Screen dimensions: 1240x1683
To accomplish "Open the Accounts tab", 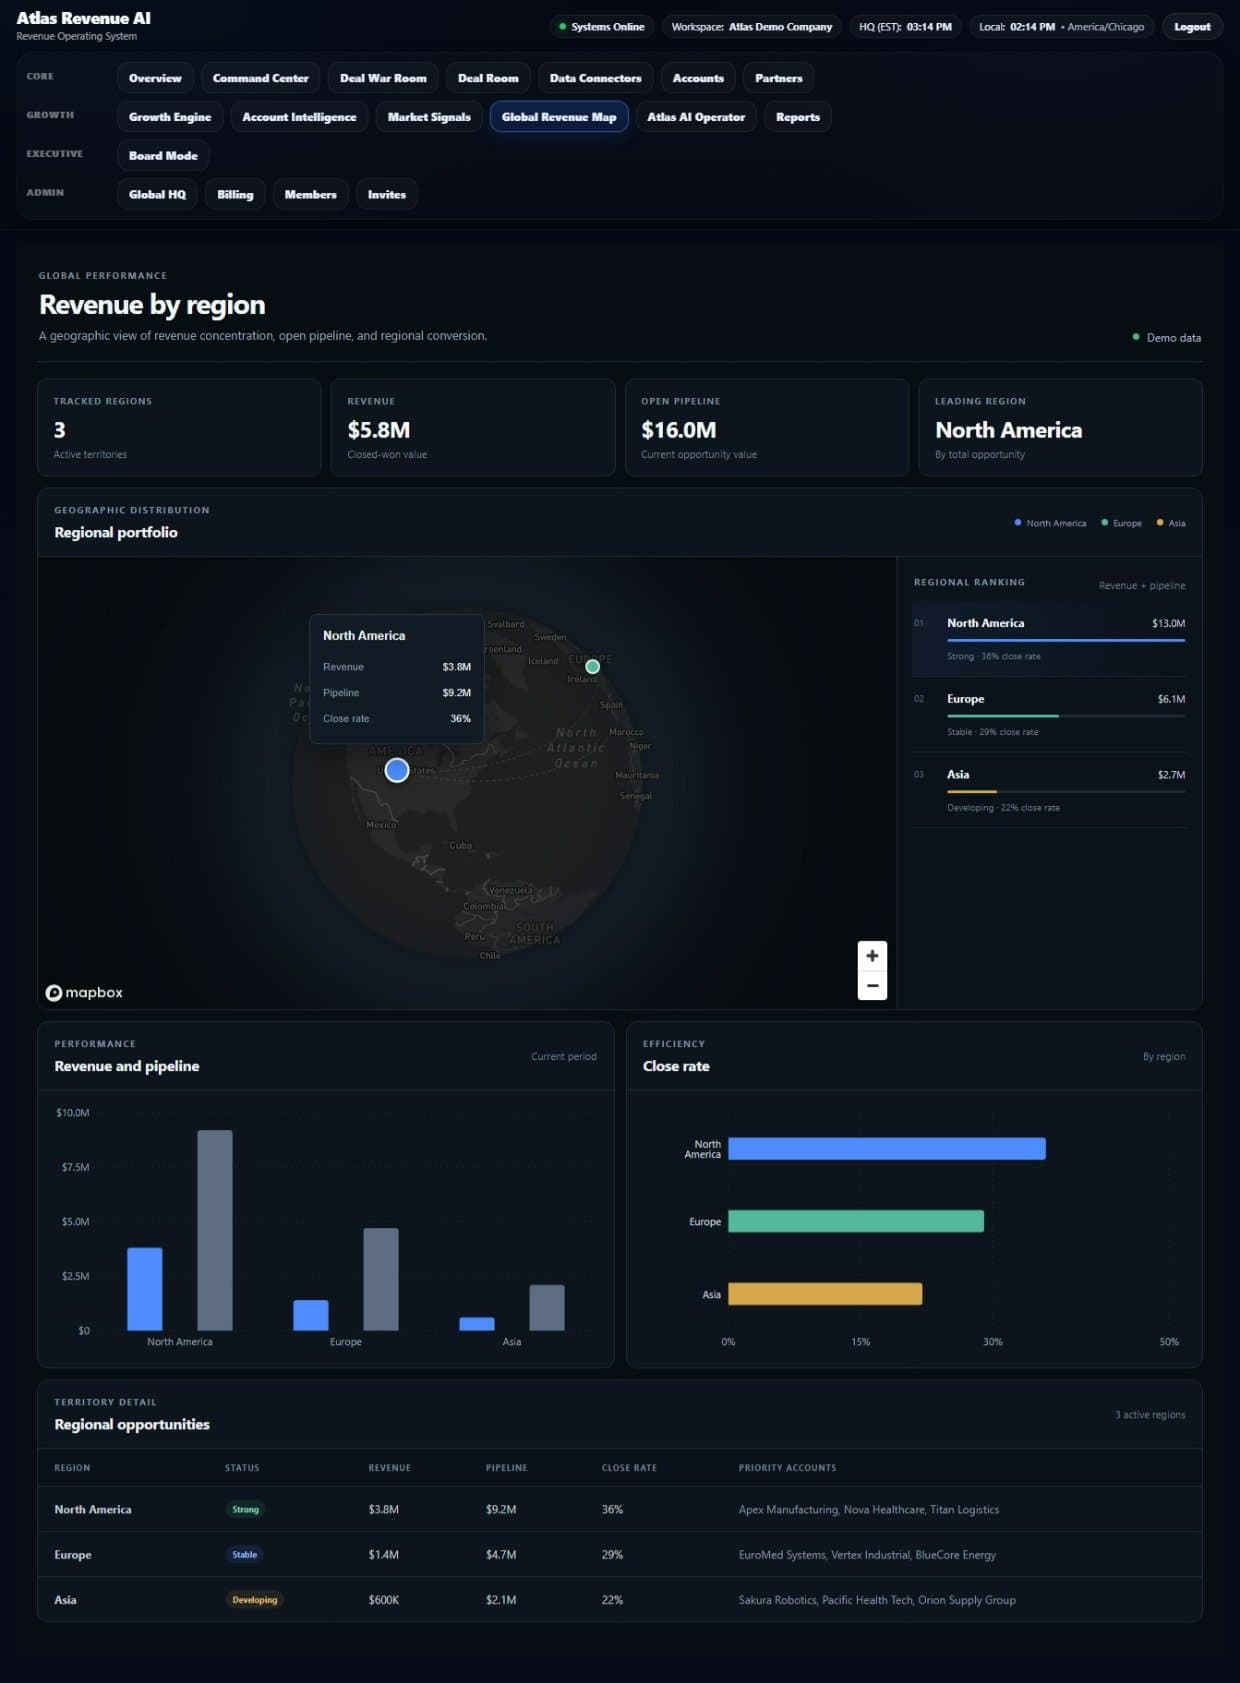I will coord(698,78).
